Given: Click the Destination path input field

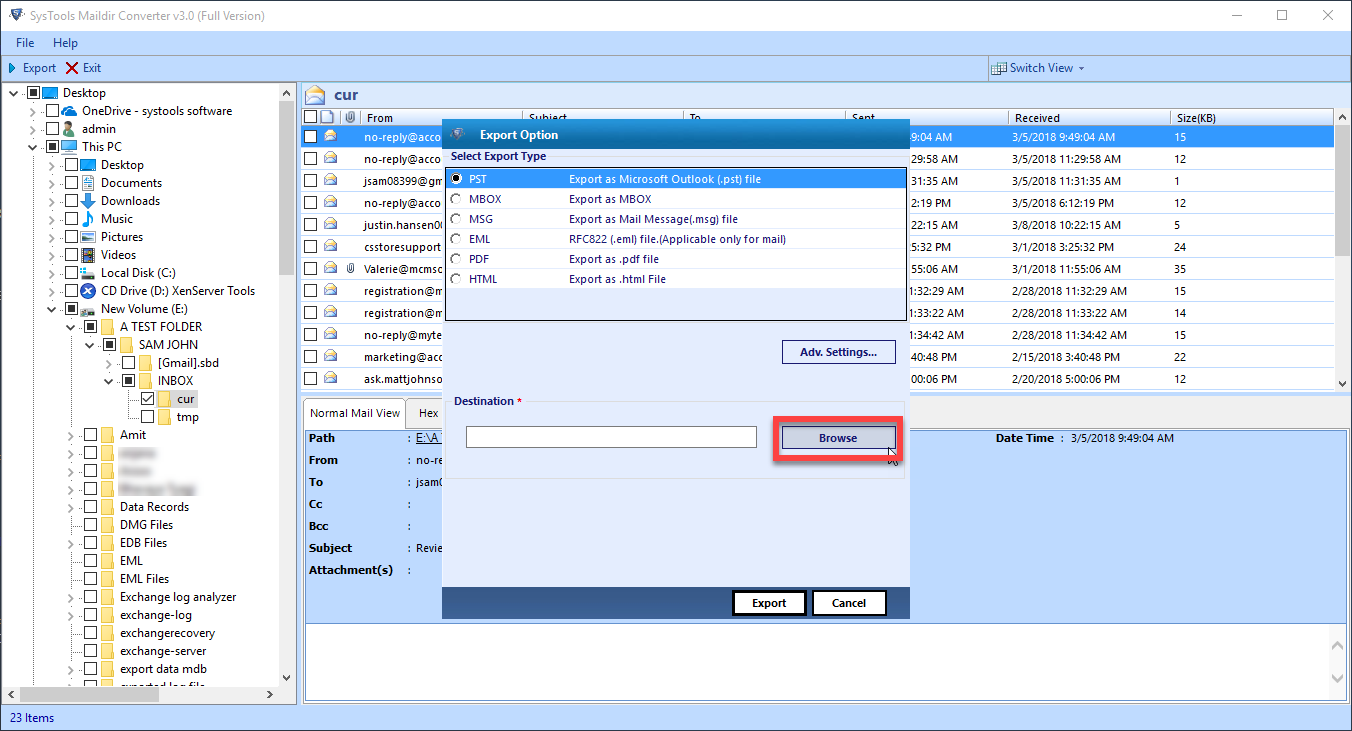Looking at the screenshot, I should coord(611,437).
